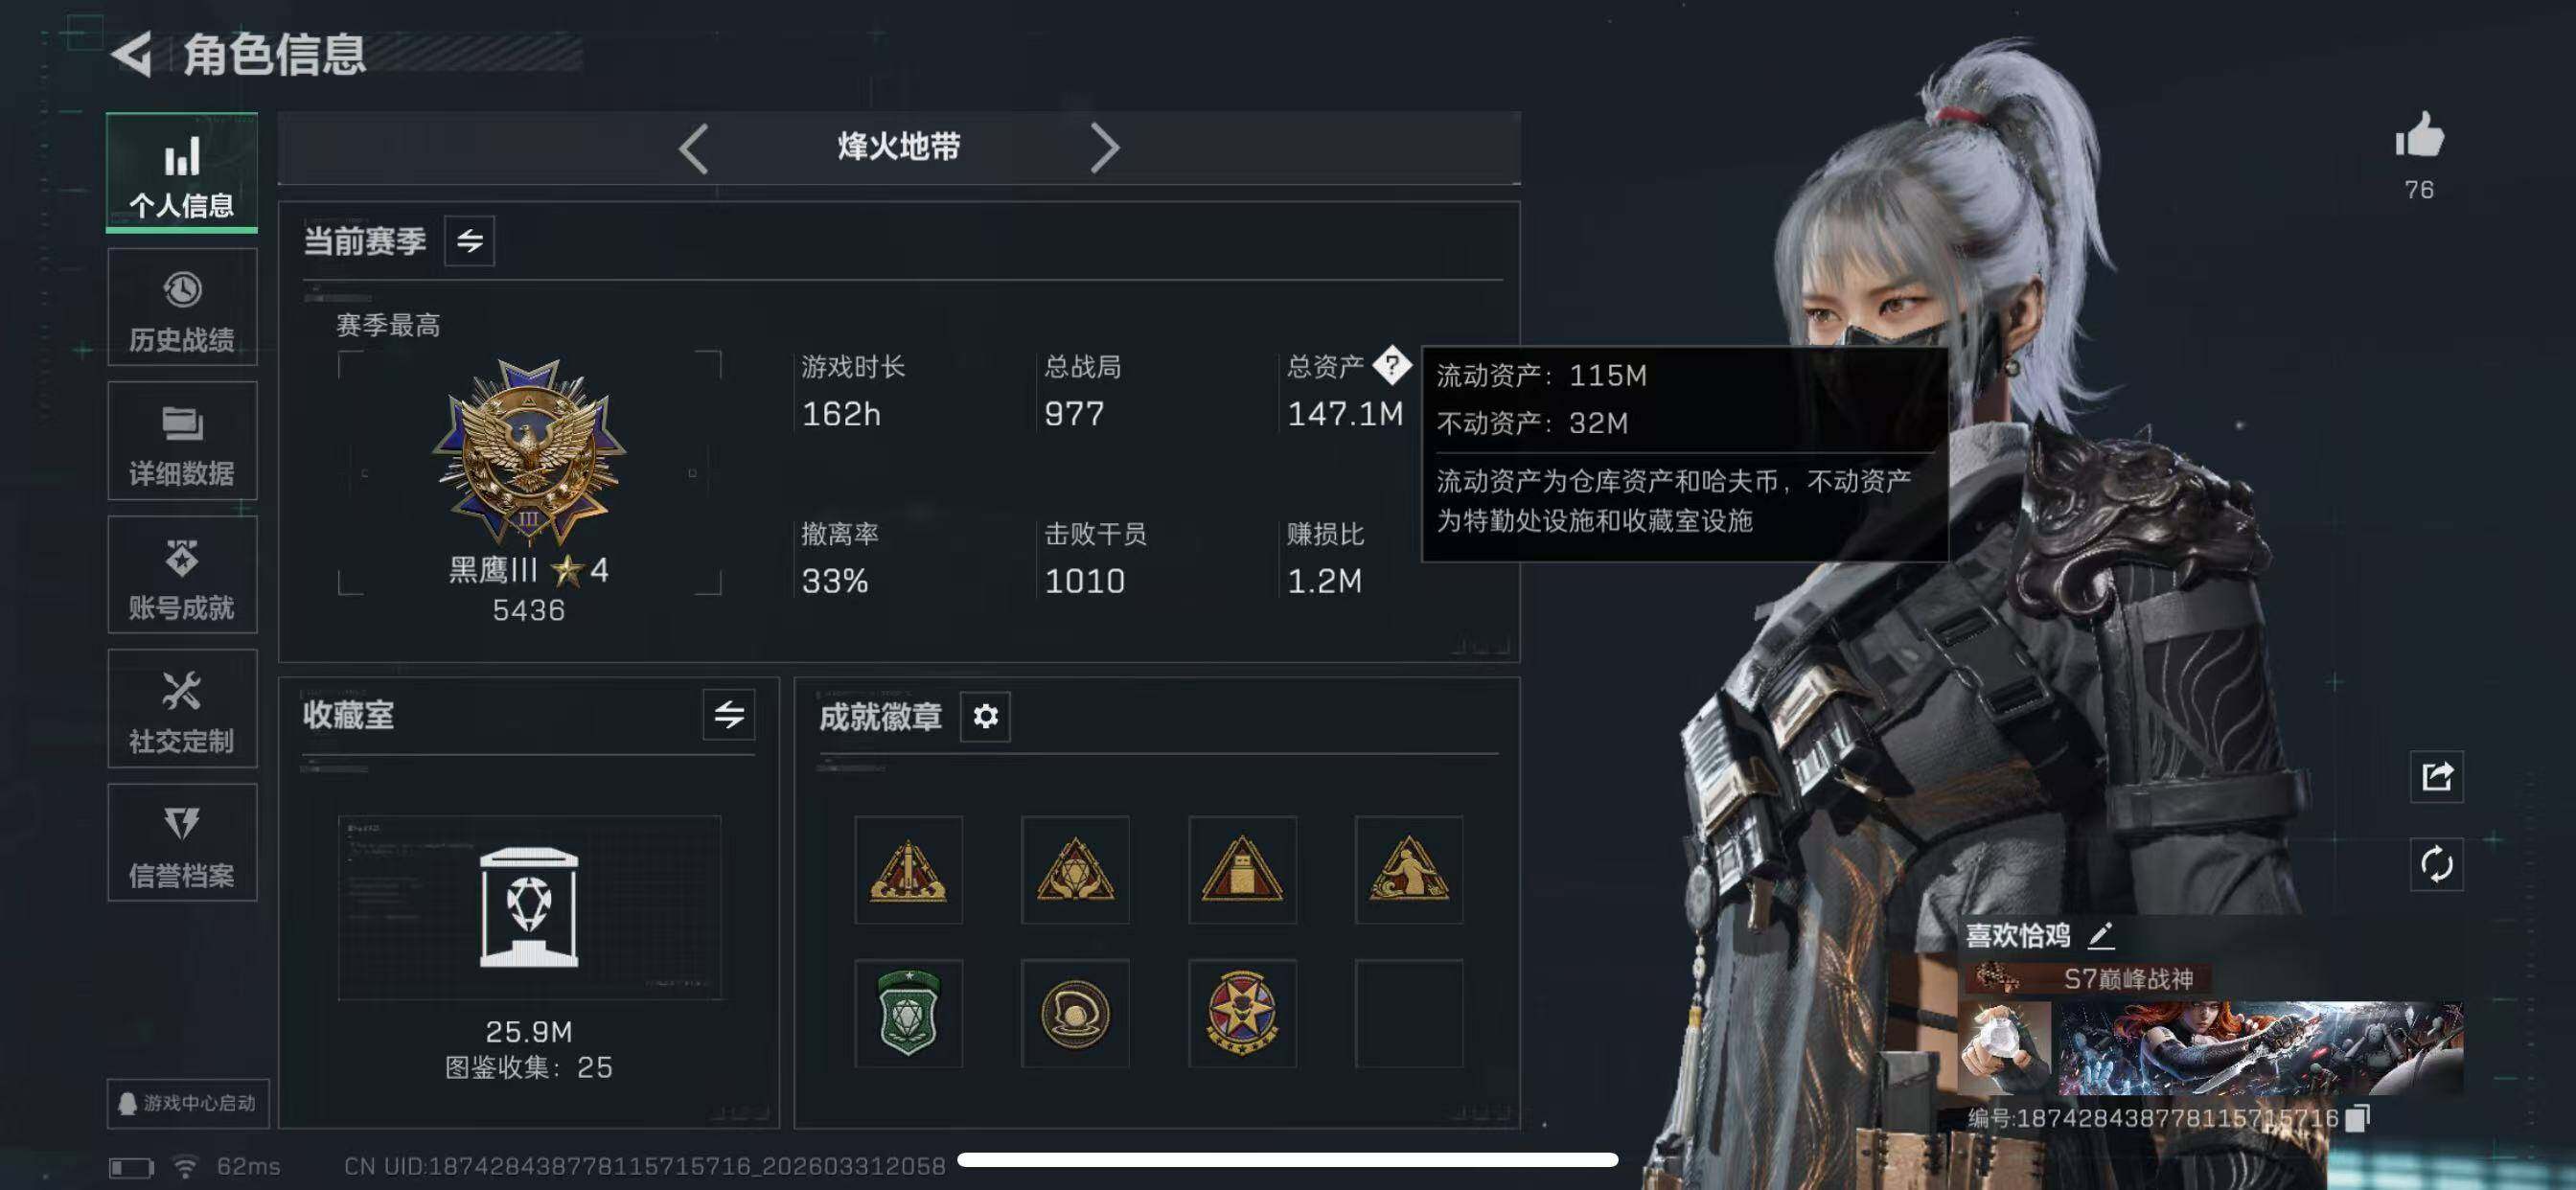This screenshot has width=2576, height=1190.
Task: Click the rotate character refresh icon
Action: click(2436, 864)
